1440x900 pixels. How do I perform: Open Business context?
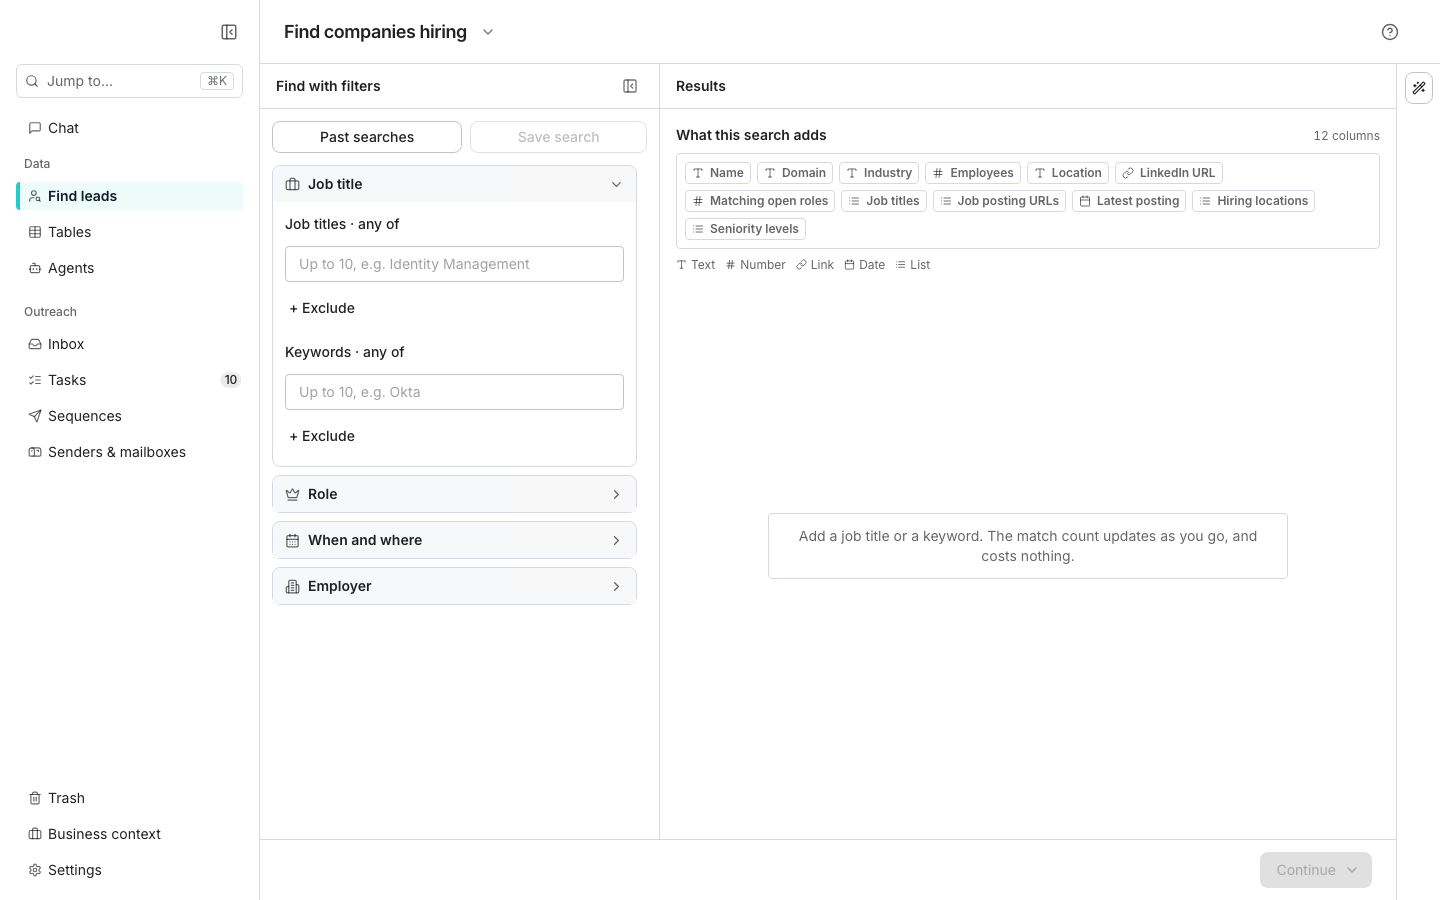pos(130,834)
